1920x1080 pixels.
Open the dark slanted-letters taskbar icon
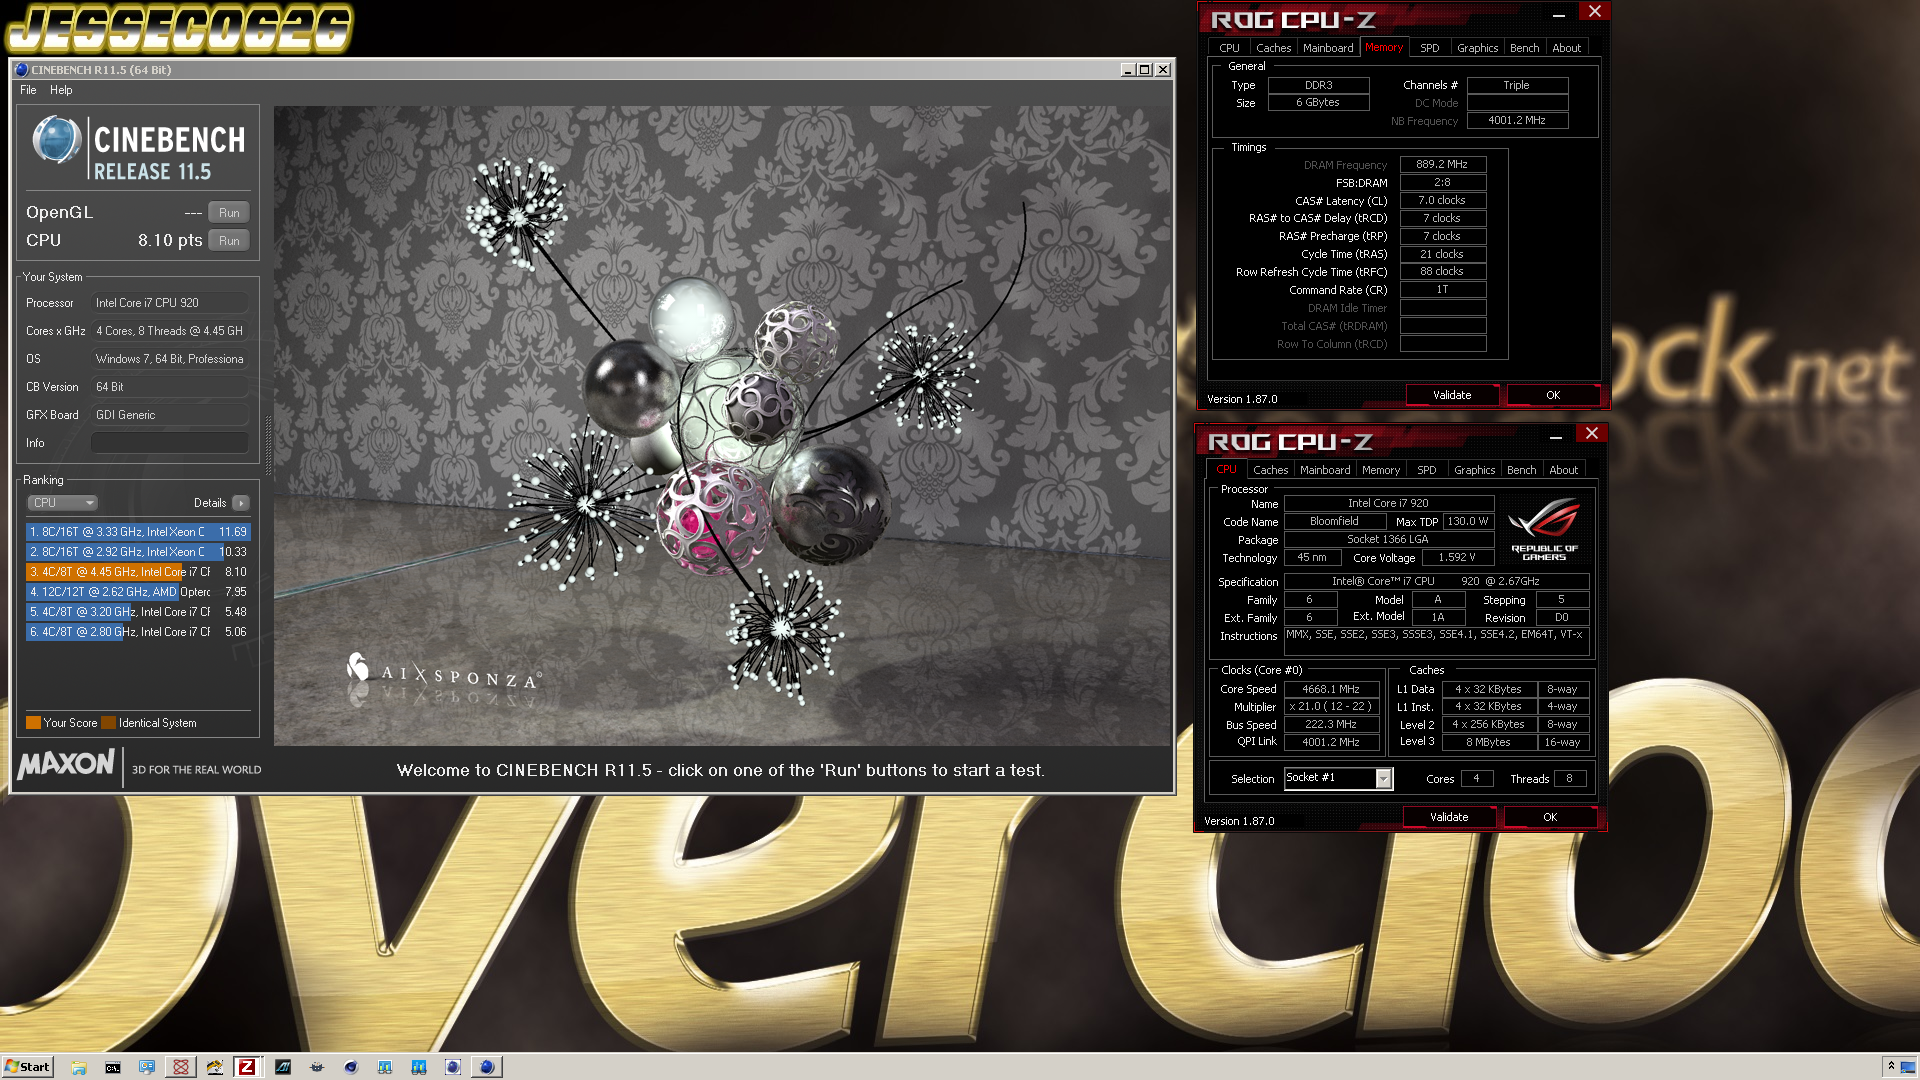(283, 1067)
